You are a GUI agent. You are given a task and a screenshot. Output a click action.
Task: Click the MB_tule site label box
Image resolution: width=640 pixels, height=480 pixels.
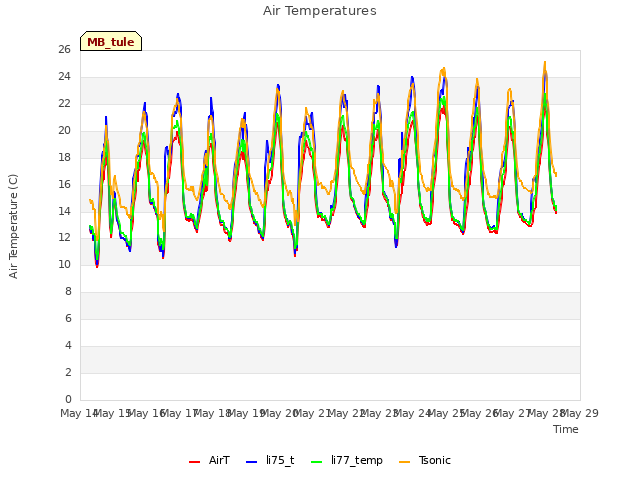point(111,41)
